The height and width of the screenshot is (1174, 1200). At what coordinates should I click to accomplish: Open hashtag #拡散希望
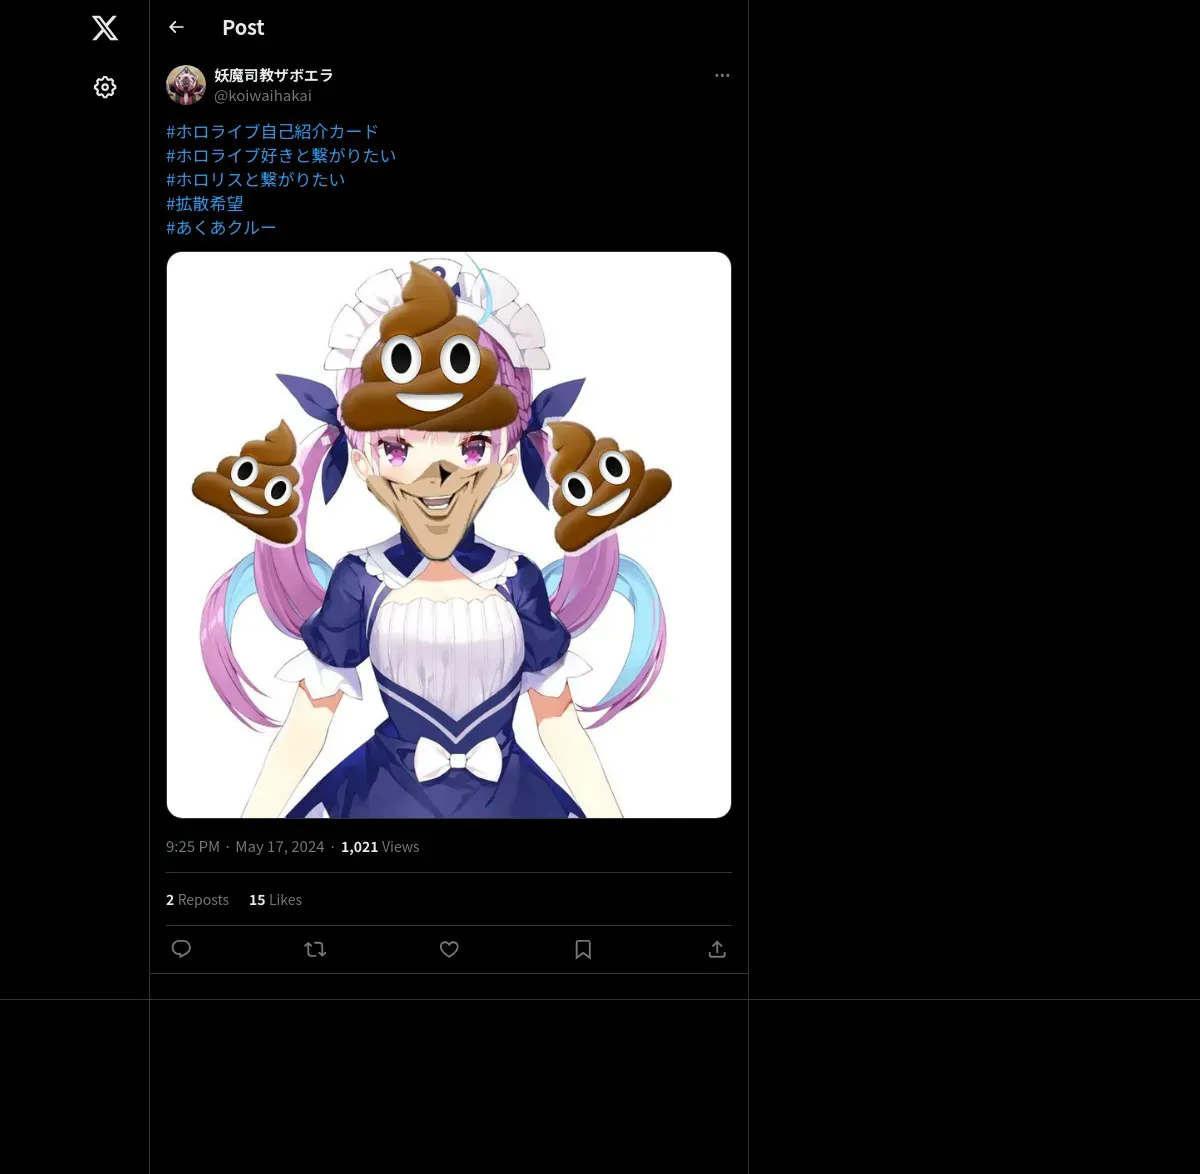[205, 204]
